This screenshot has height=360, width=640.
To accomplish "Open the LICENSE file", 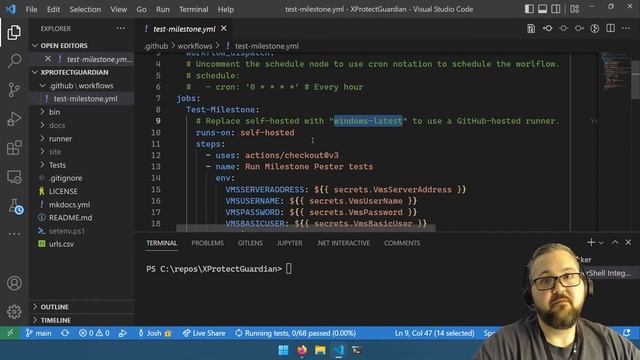I will pos(63,191).
